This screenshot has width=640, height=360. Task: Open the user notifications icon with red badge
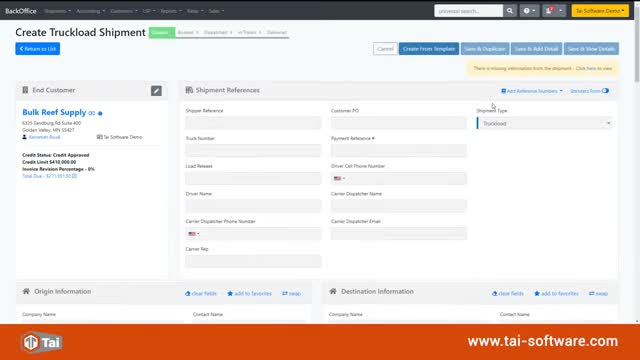pyautogui.click(x=549, y=11)
